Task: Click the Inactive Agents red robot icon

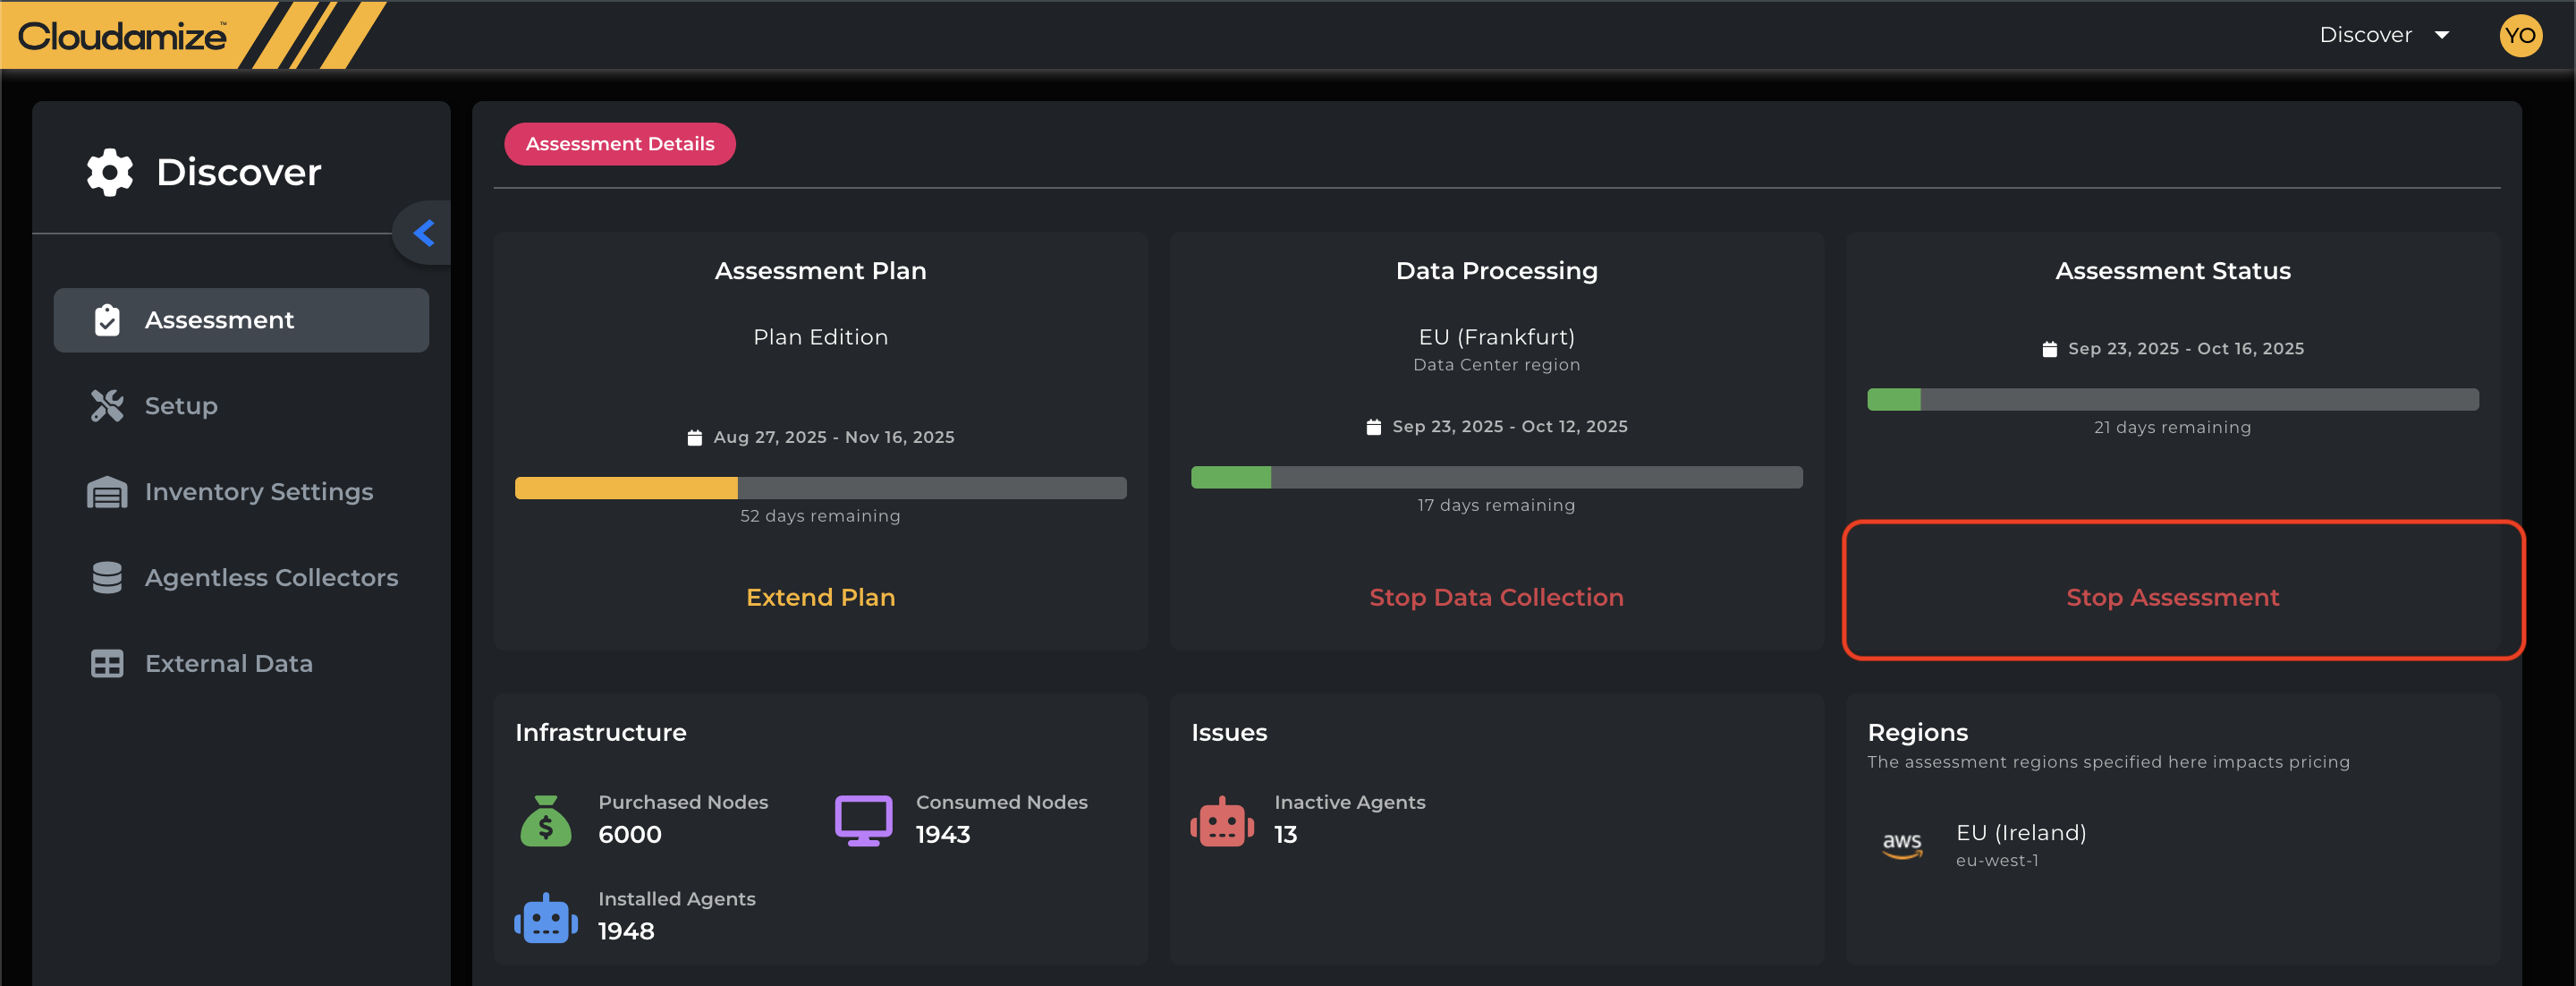Action: (x=1221, y=822)
